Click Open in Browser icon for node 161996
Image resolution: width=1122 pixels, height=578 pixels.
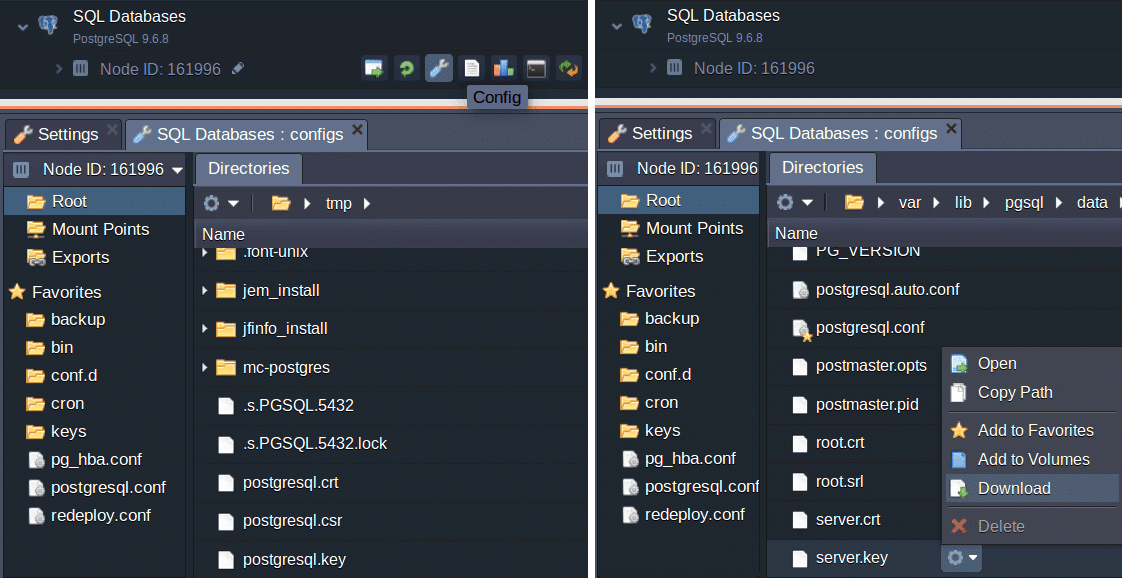click(374, 69)
